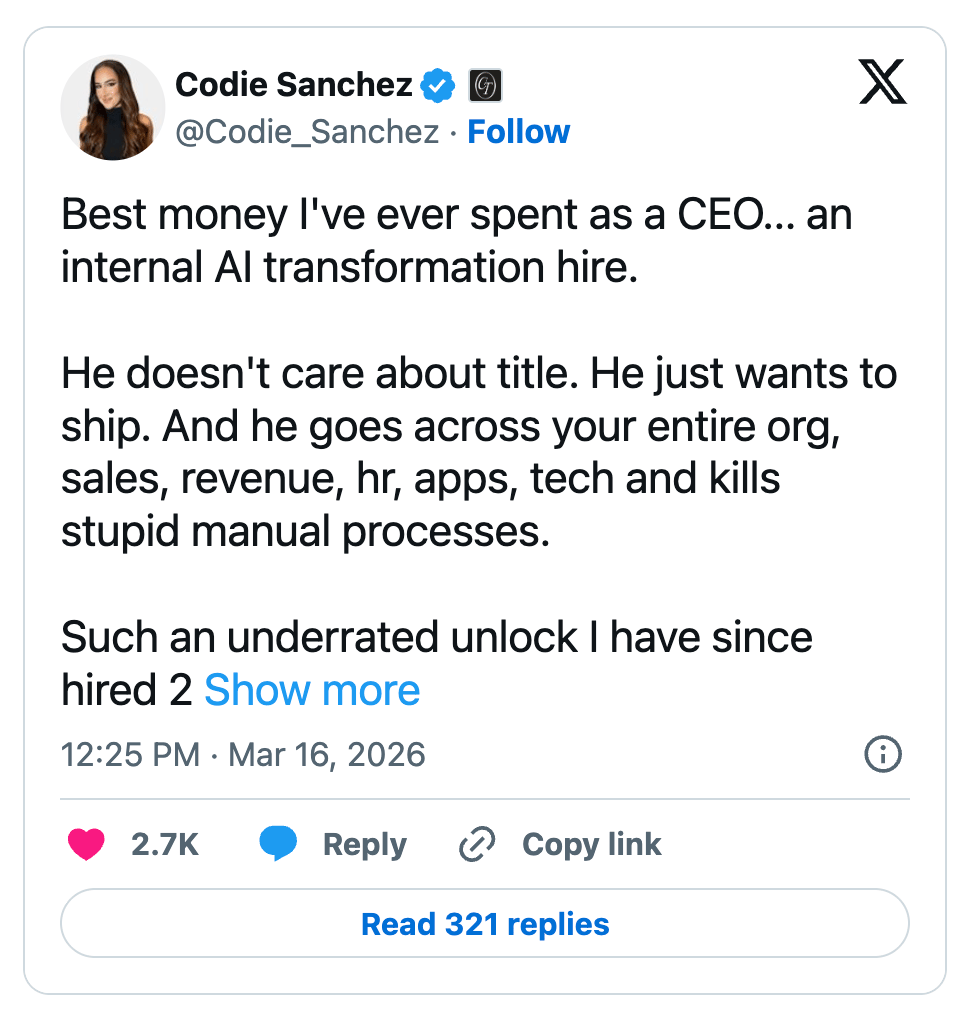Click the paragraph starting "Best money I've ever spent"
978x1022 pixels.
pyautogui.click(x=455, y=243)
